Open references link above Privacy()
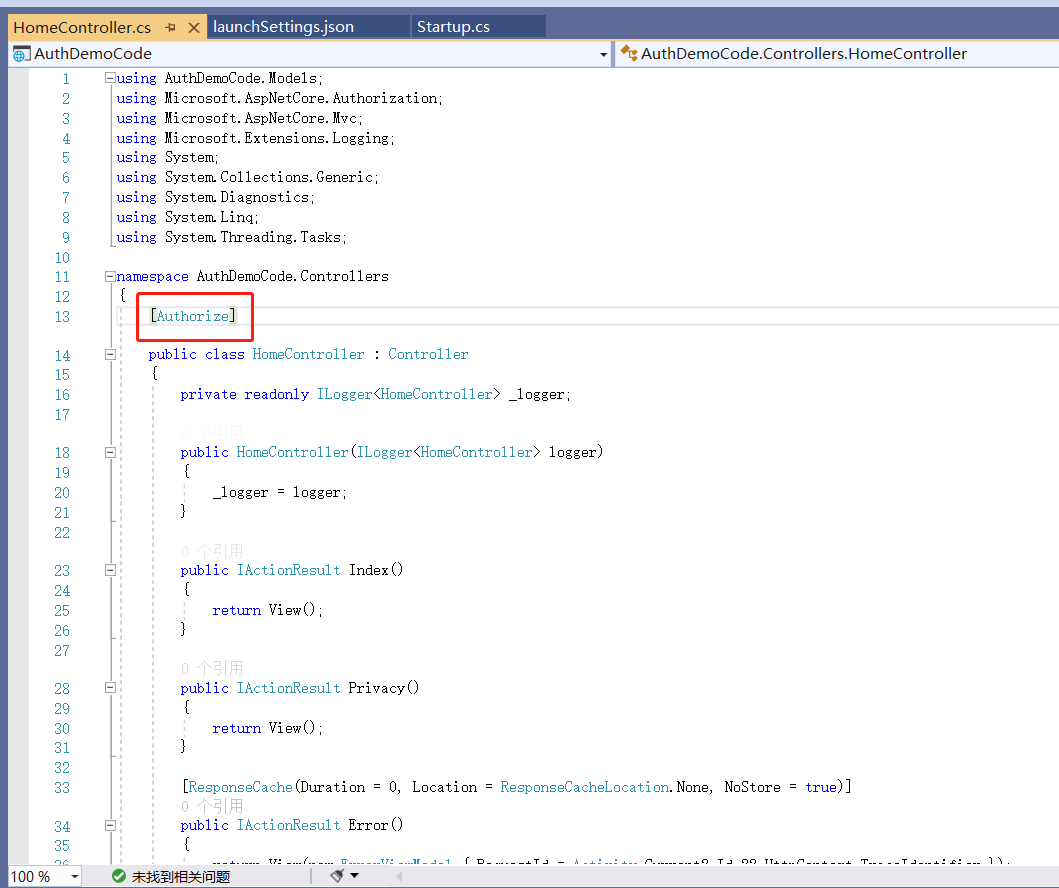The image size is (1059, 888). pyautogui.click(x=212, y=669)
